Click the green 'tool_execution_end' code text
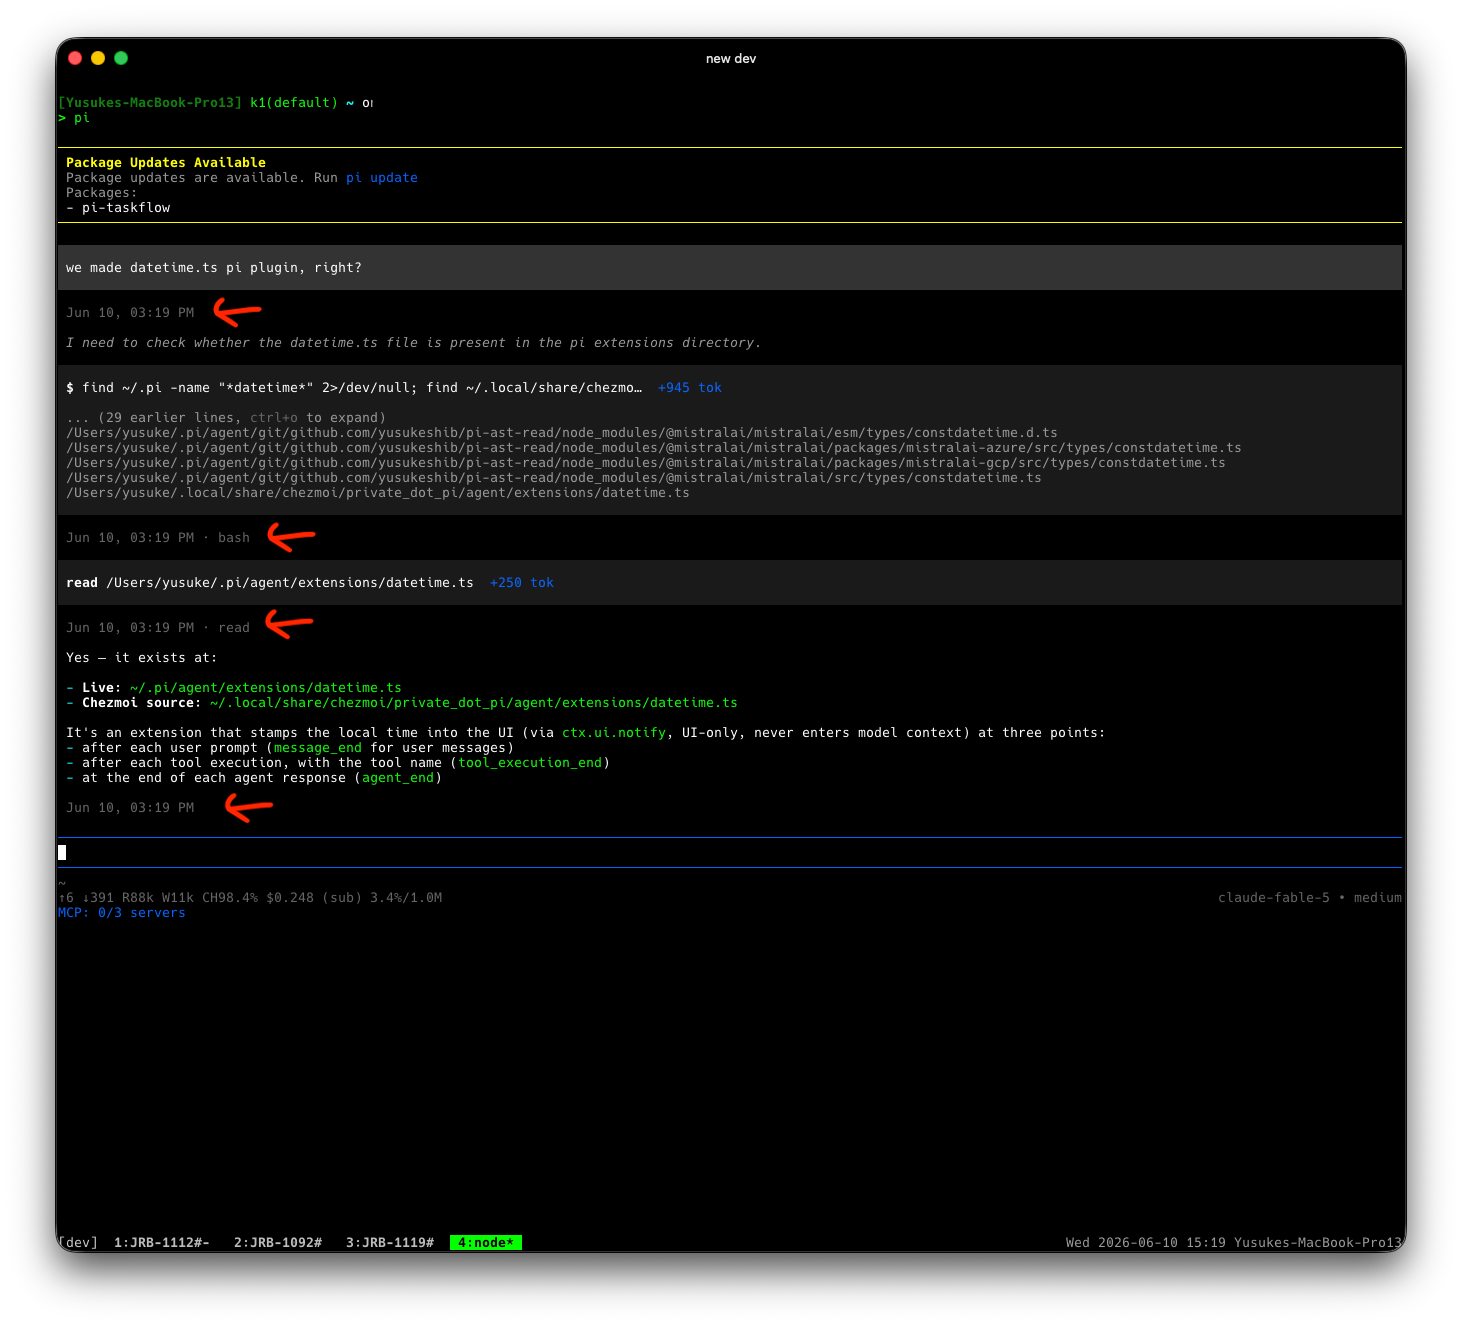This screenshot has height=1326, width=1462. coord(530,763)
